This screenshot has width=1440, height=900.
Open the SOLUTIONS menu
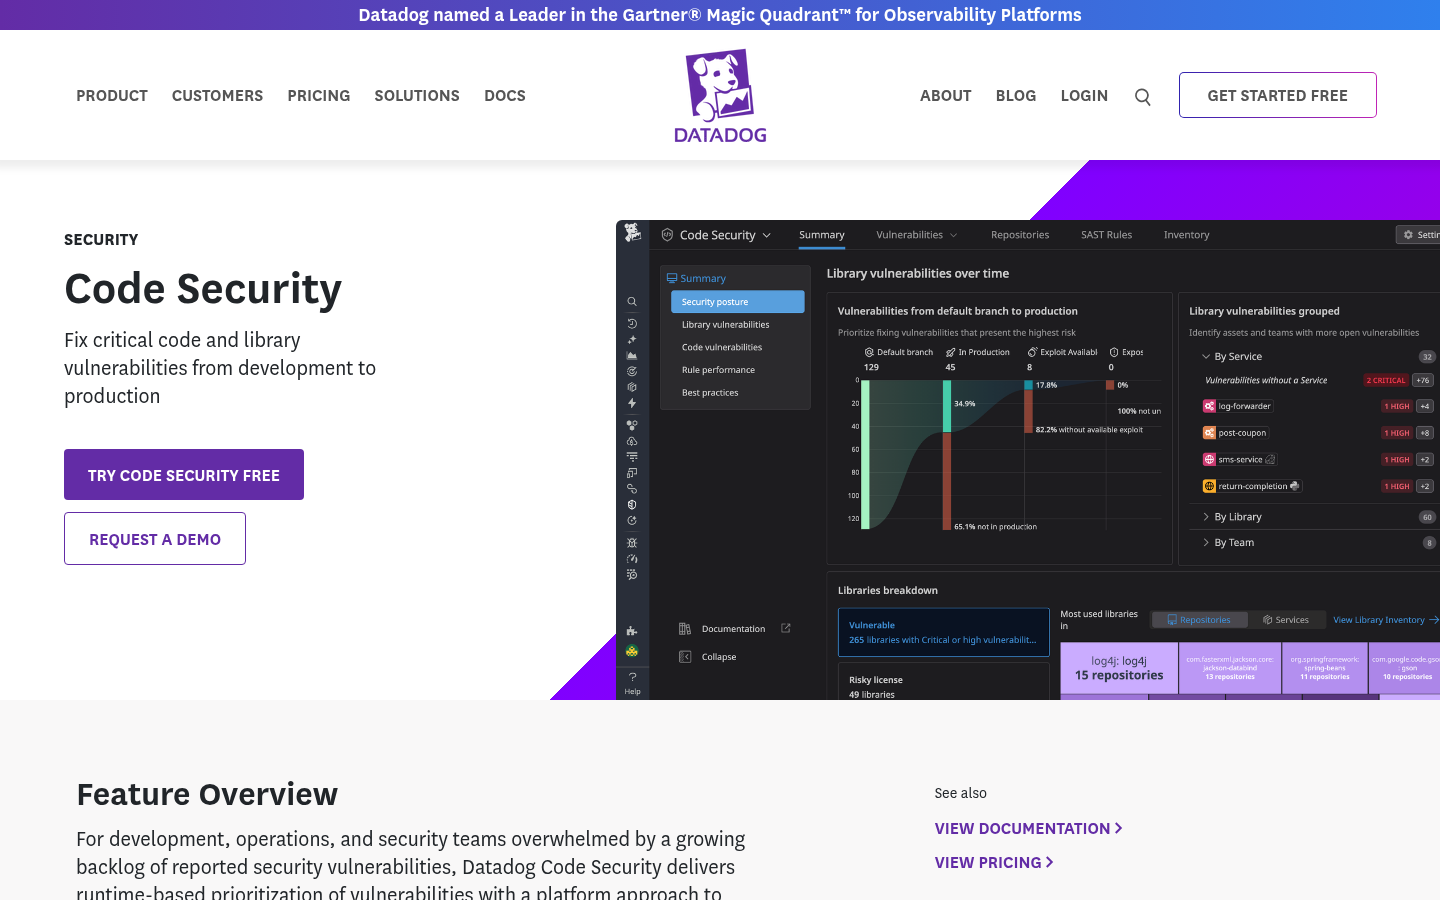click(417, 96)
